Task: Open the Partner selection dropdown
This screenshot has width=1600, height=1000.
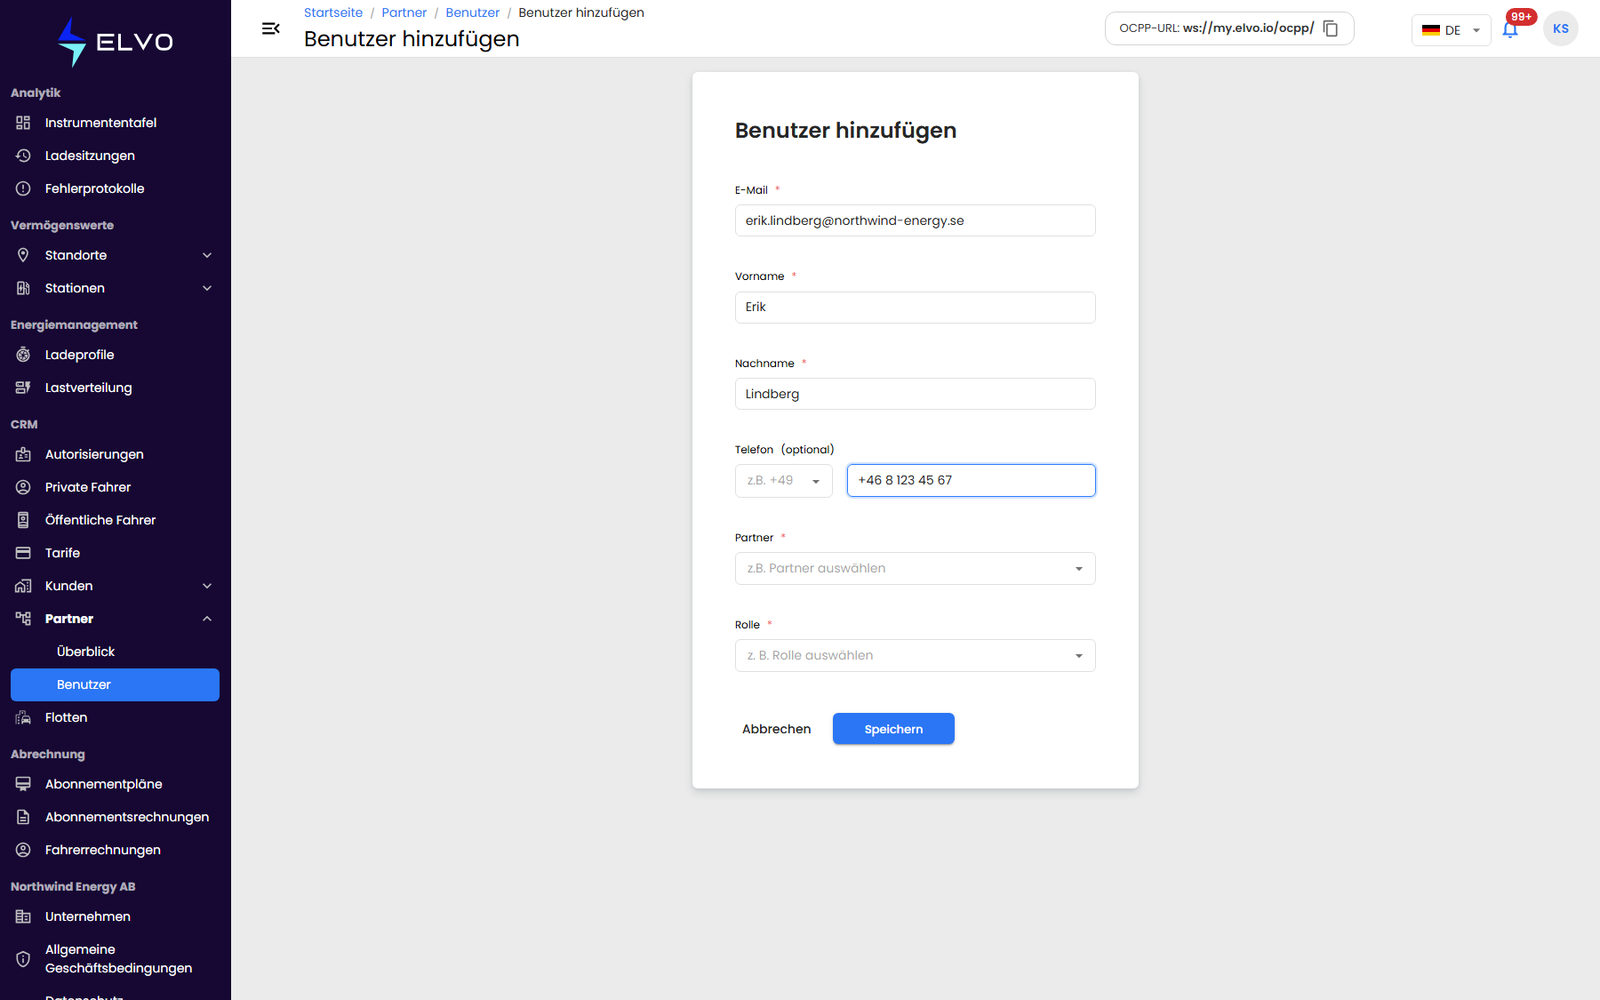Action: [915, 568]
